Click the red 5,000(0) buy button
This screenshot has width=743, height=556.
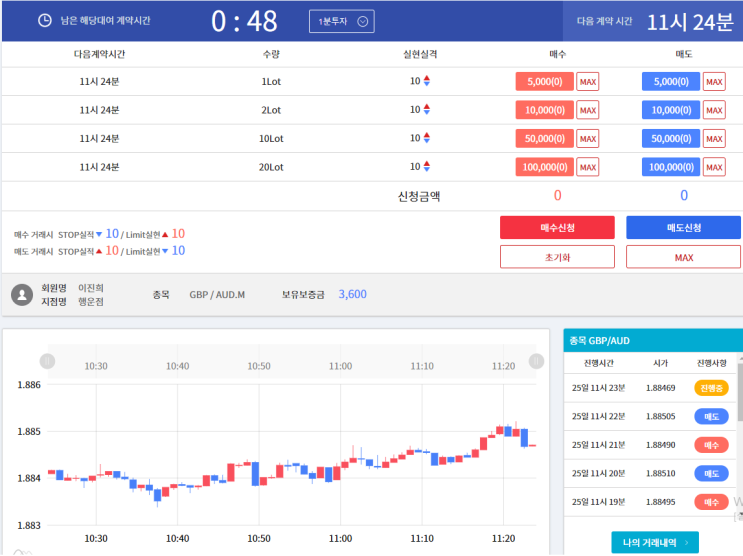(544, 82)
